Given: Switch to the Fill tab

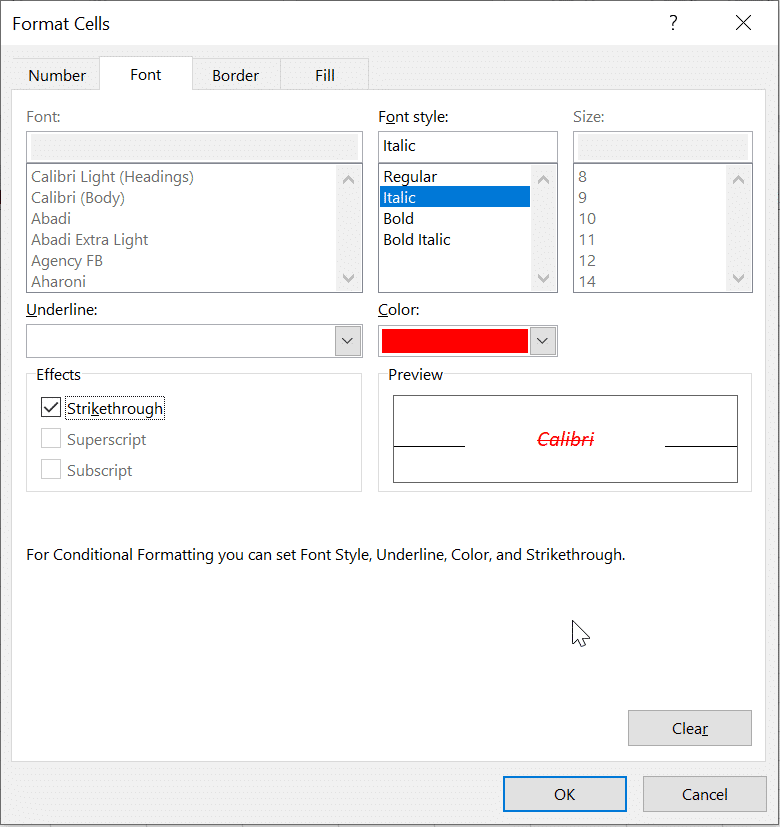Looking at the screenshot, I should click(x=324, y=75).
